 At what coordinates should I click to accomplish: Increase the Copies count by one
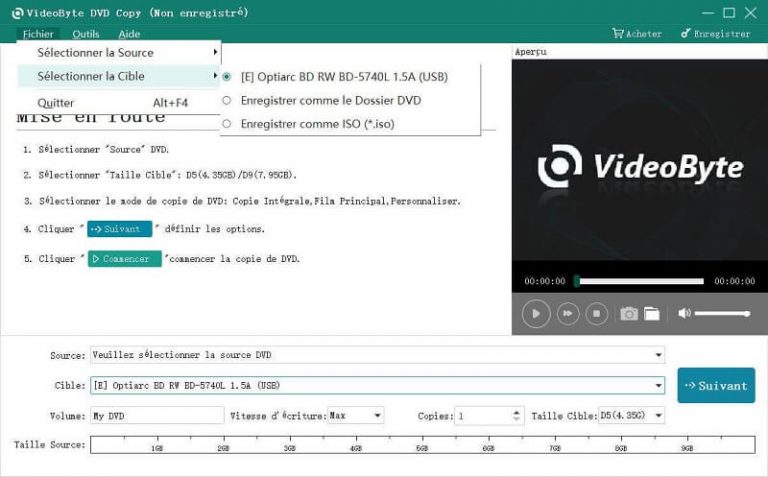click(516, 412)
